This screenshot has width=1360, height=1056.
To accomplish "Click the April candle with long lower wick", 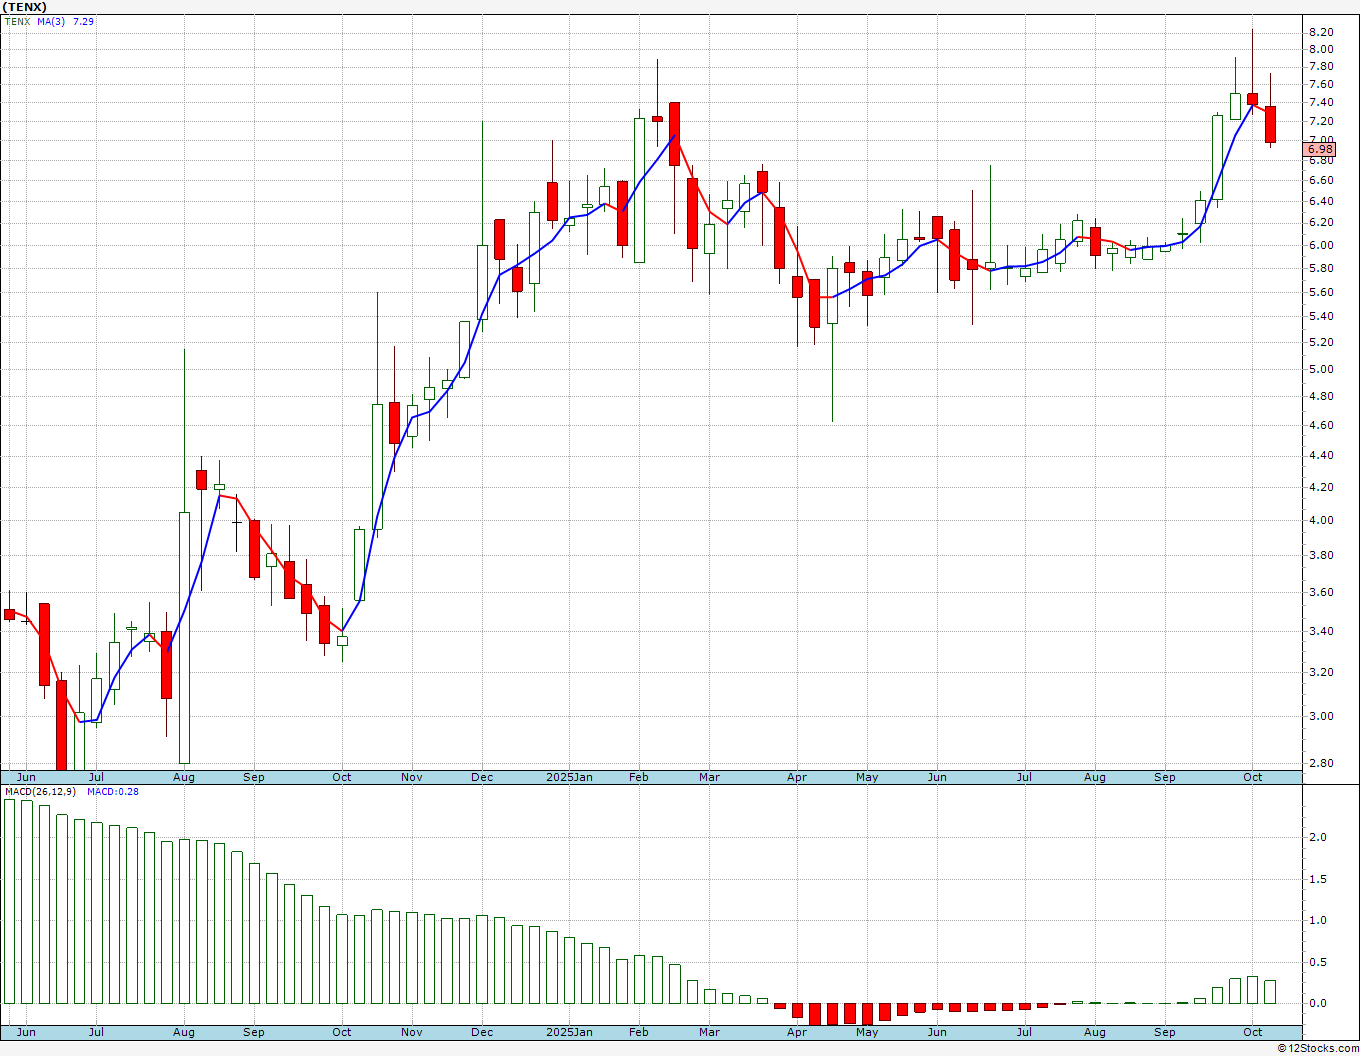I will tap(832, 295).
